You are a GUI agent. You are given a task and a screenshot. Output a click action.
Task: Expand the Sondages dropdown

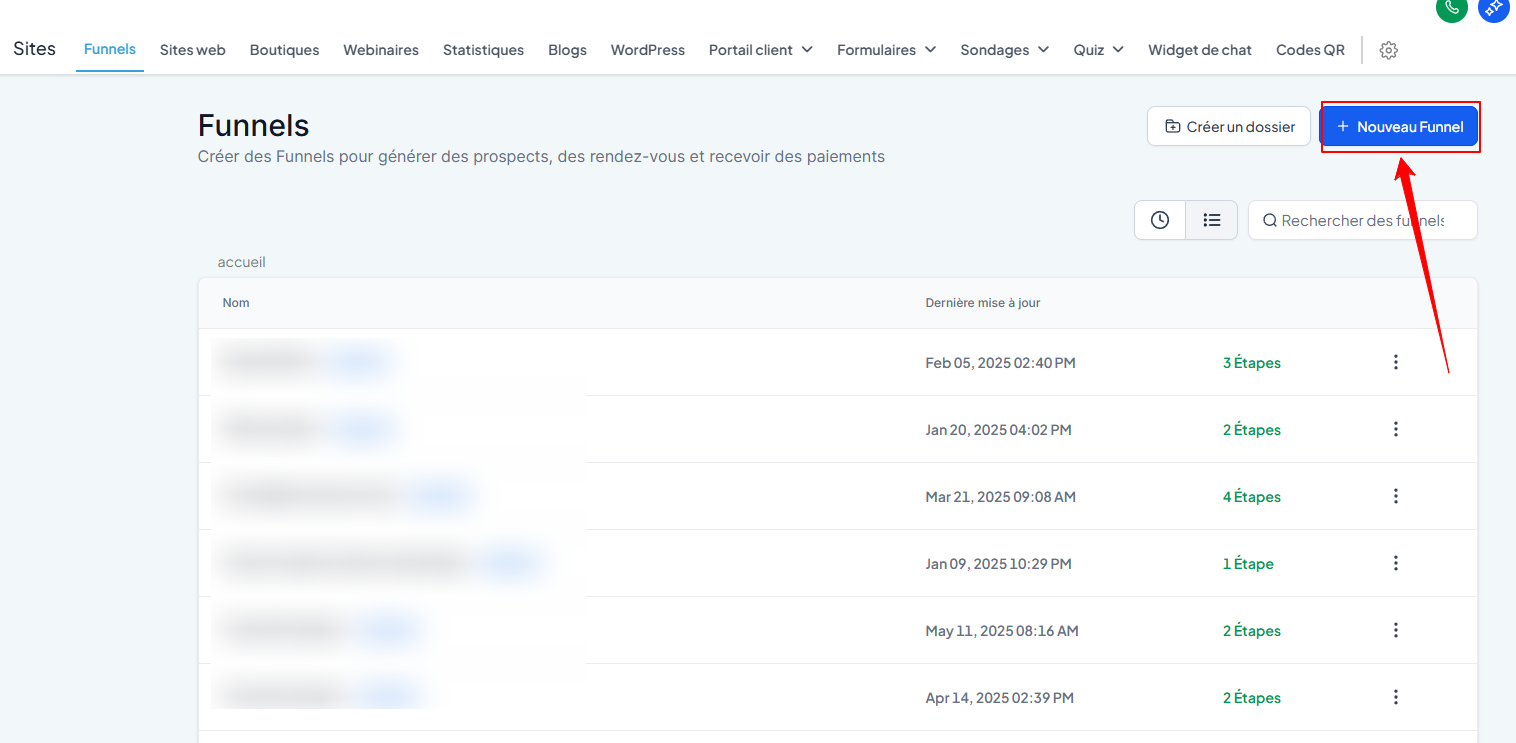1004,50
